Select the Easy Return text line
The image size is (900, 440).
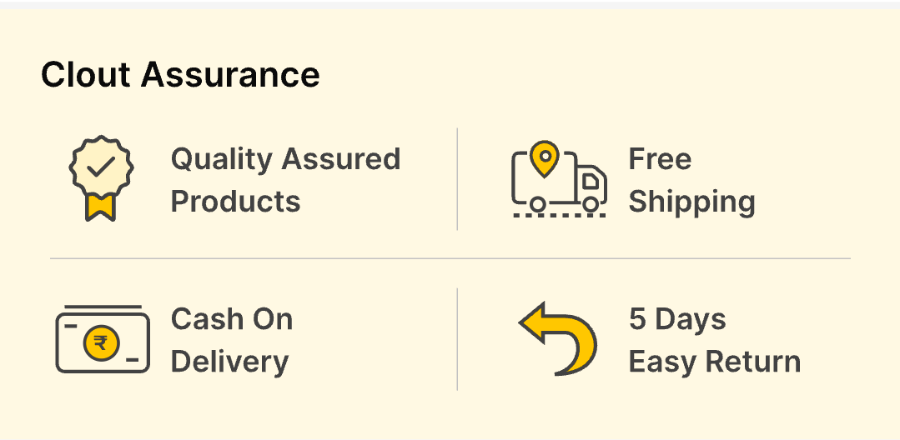point(714,362)
